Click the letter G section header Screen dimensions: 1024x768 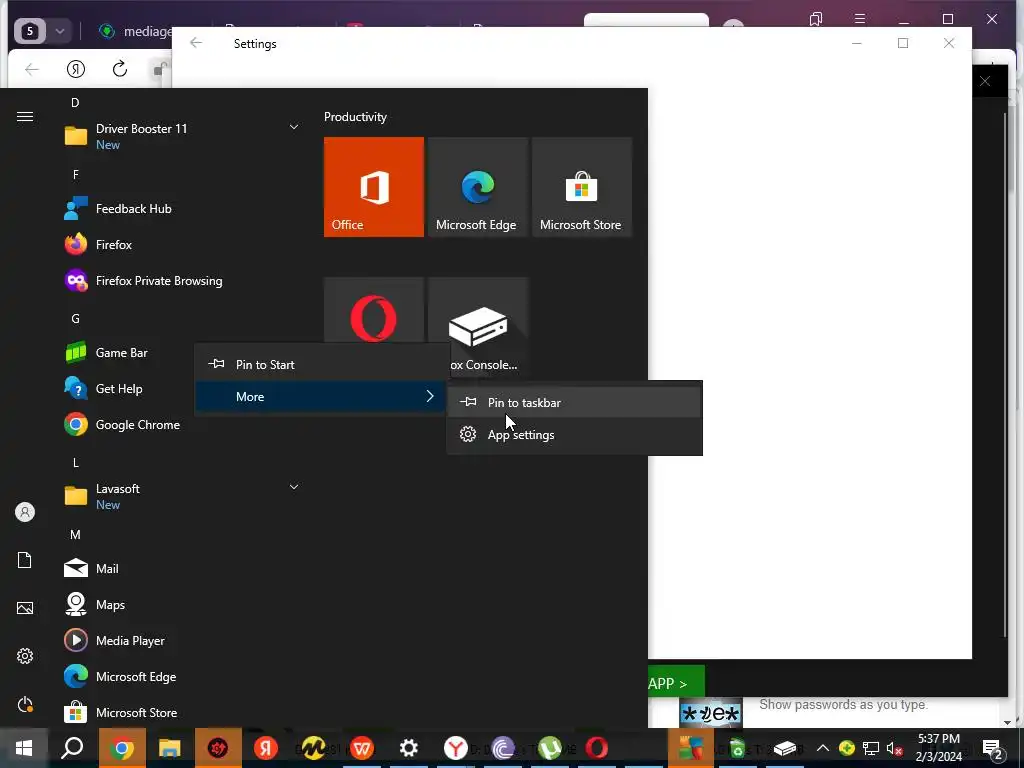point(75,319)
